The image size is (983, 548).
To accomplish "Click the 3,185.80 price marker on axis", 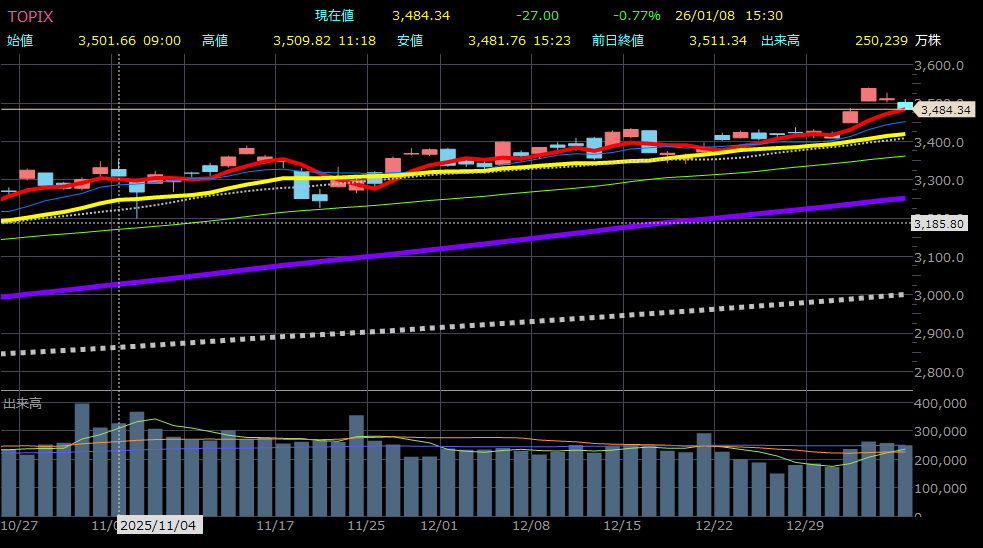I will (x=939, y=224).
